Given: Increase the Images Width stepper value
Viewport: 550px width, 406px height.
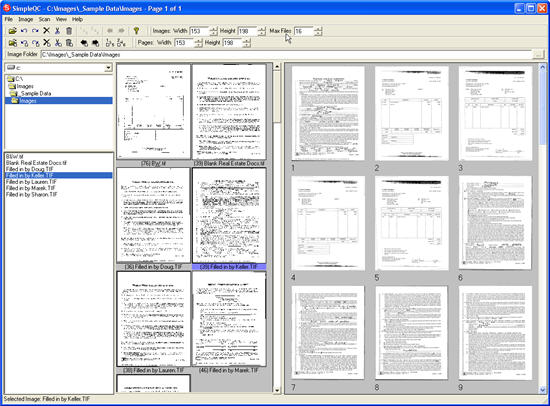Looking at the screenshot, I should pos(214,29).
